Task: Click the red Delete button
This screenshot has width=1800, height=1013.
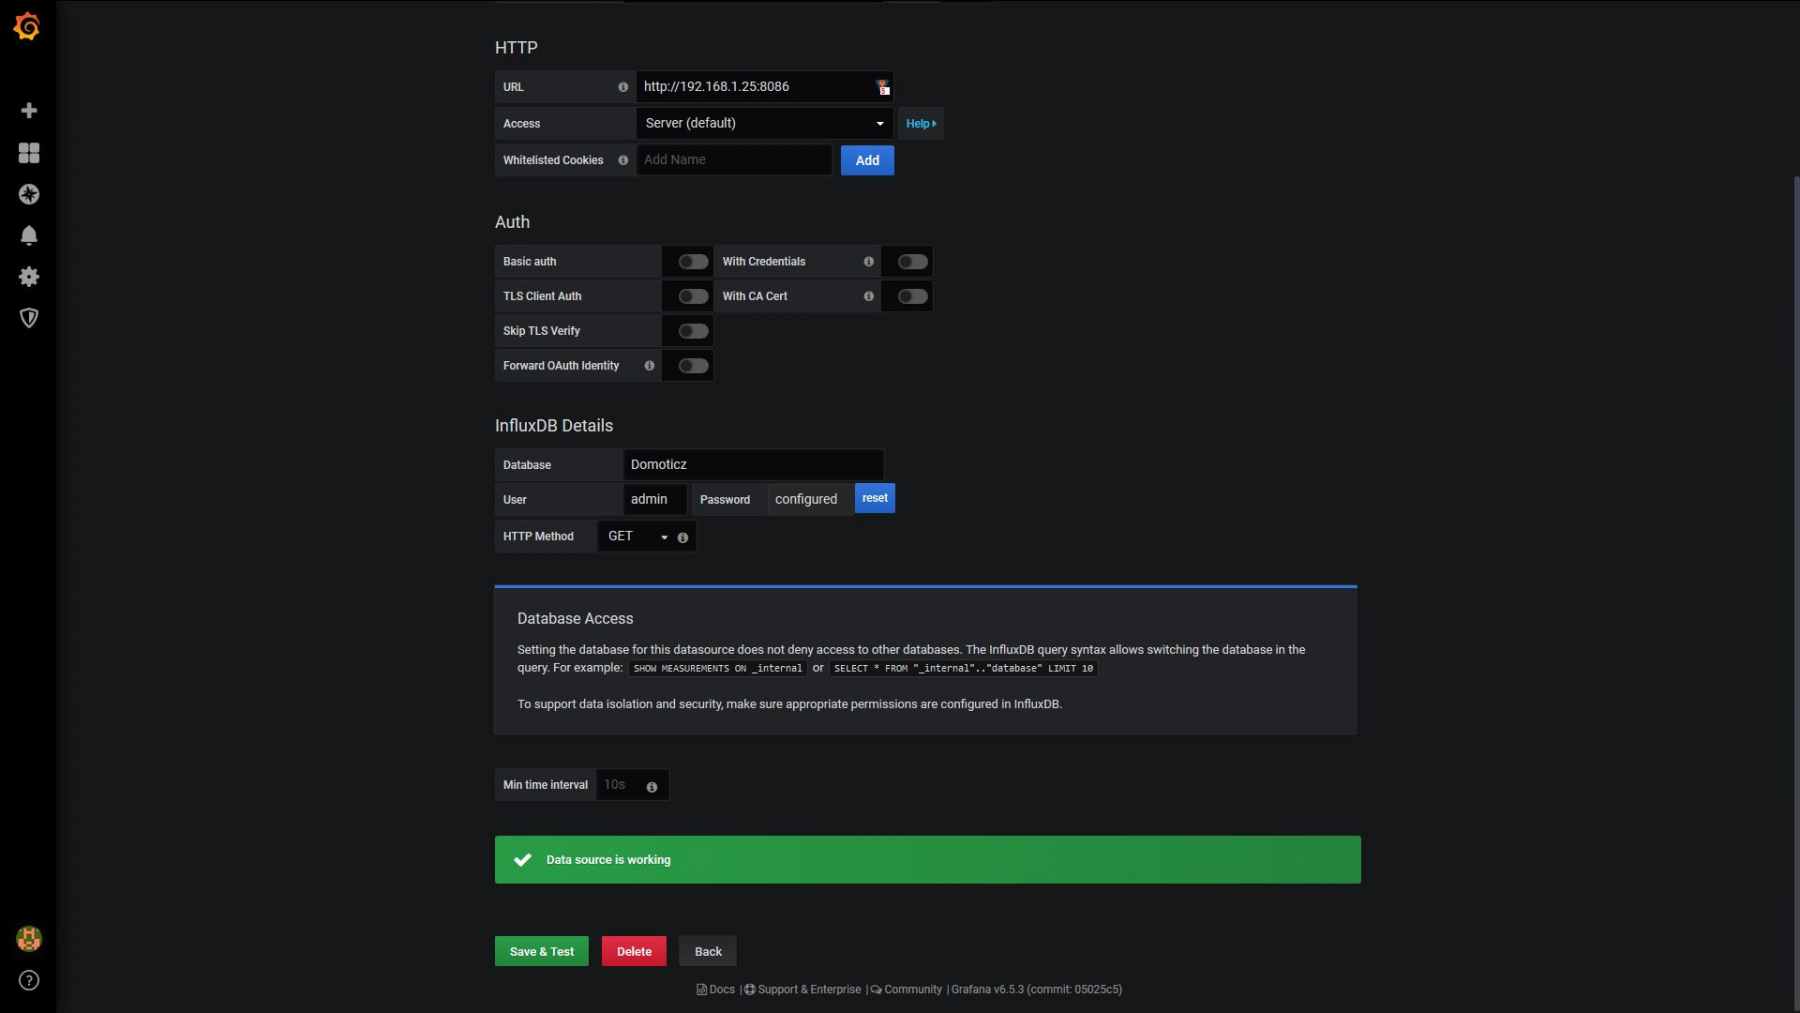Action: [x=634, y=951]
